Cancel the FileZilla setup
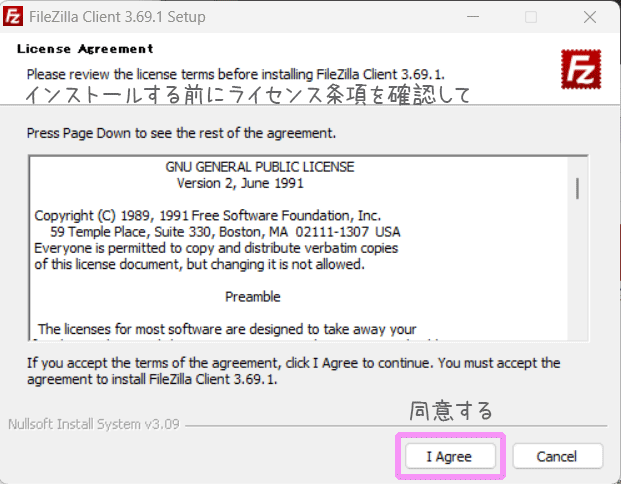 pos(558,456)
